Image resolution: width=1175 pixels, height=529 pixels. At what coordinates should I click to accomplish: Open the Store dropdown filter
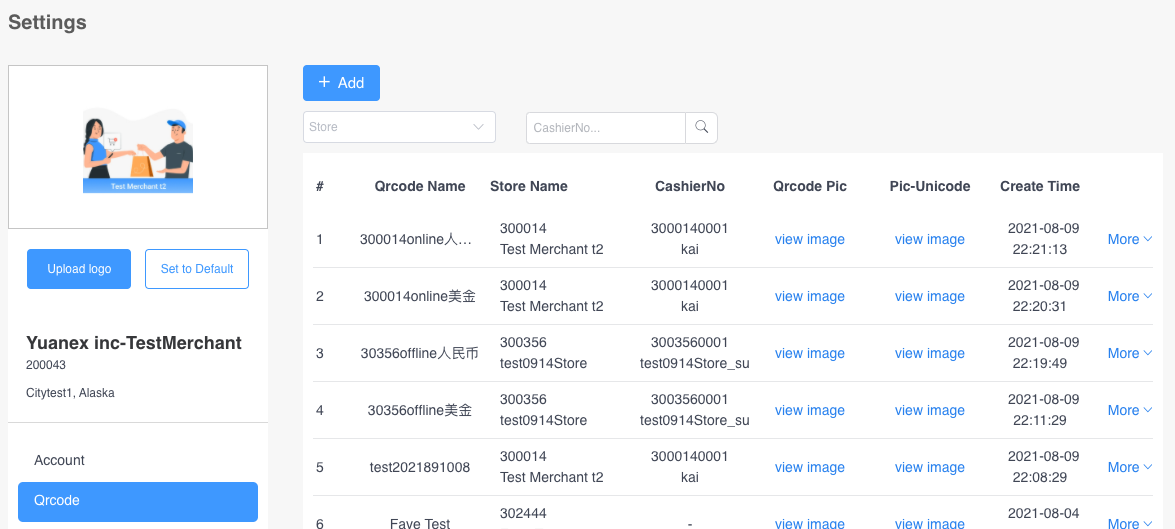pyautogui.click(x=399, y=127)
